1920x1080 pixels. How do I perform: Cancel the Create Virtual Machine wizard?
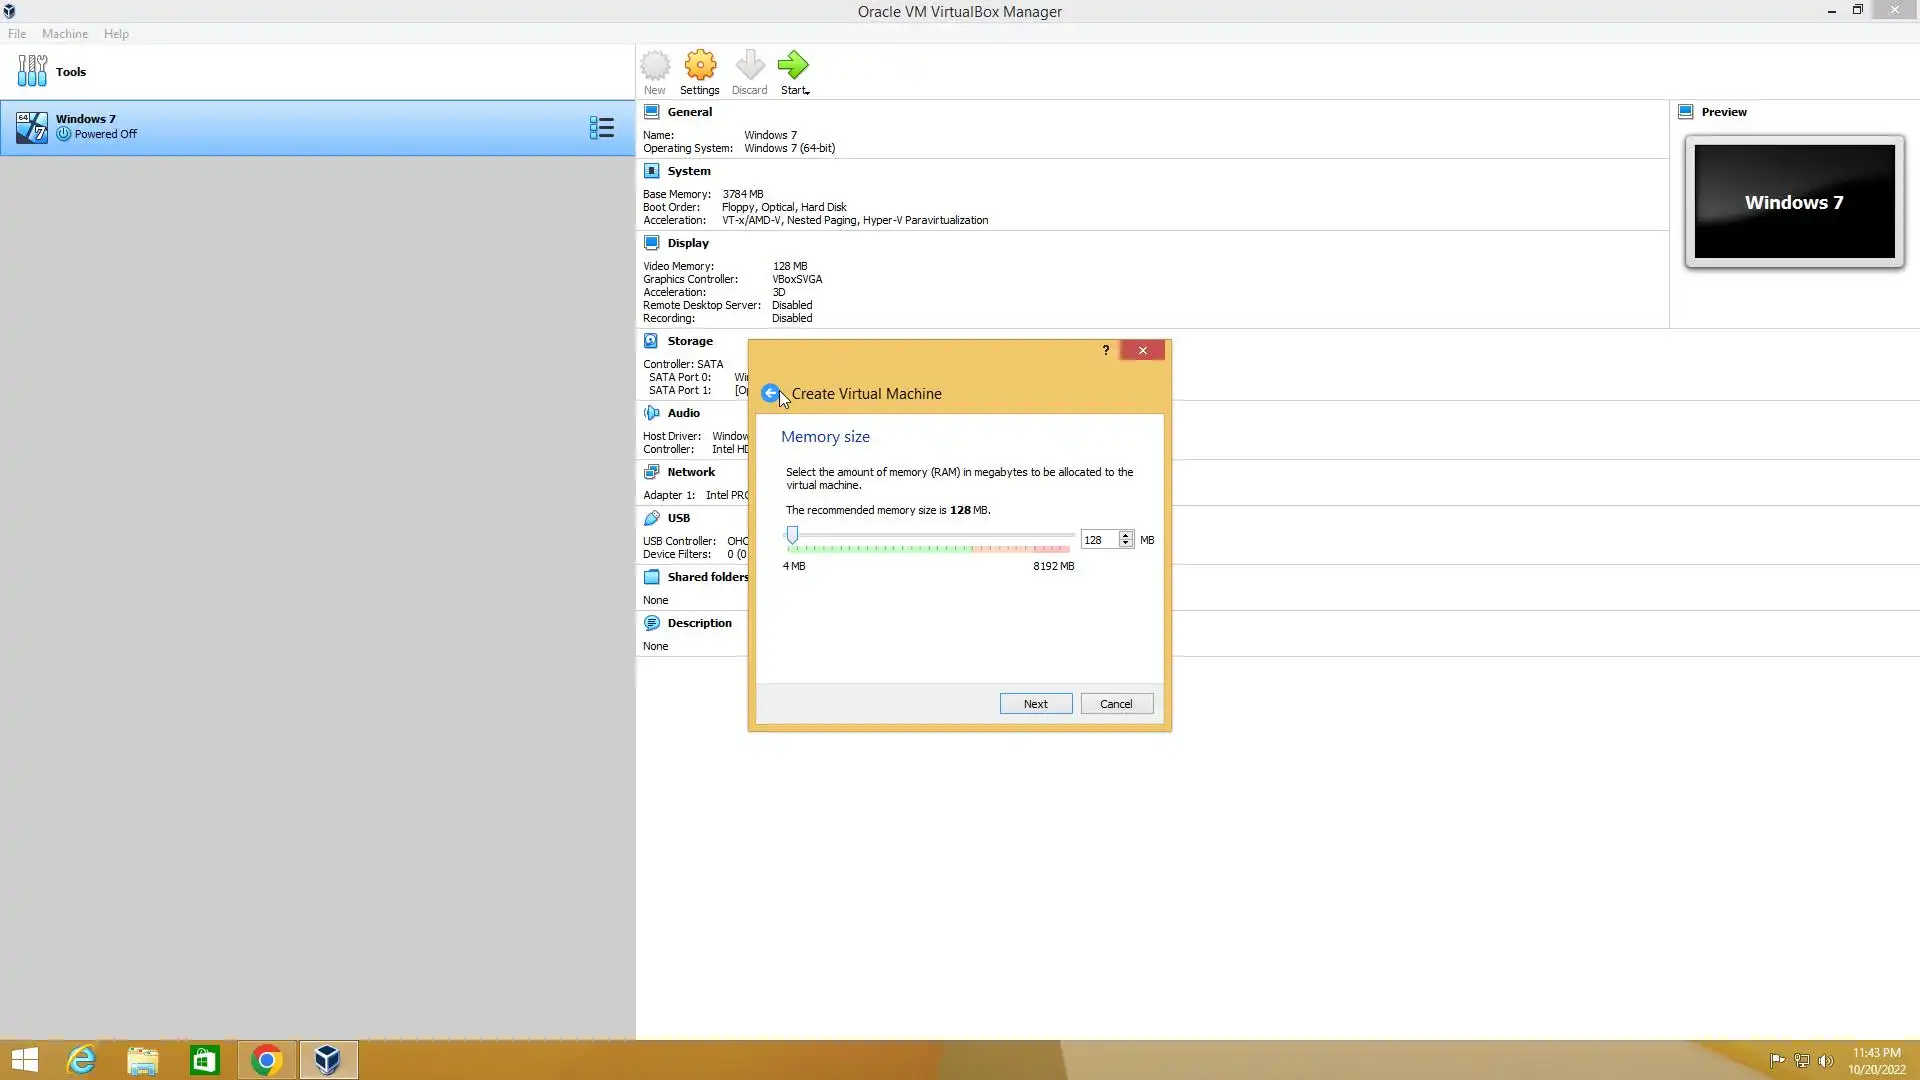point(1116,704)
